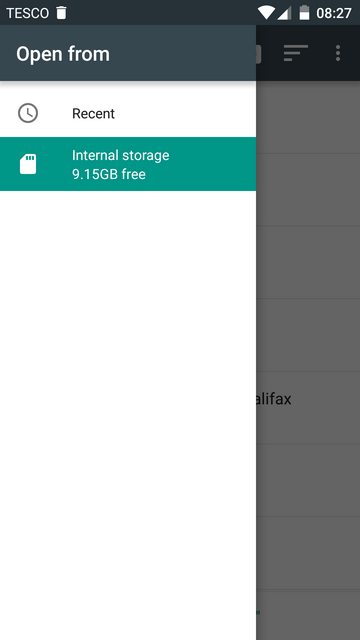Image resolution: width=360 pixels, height=640 pixels.
Task: Open the three-dot overflow menu
Action: tap(338, 53)
